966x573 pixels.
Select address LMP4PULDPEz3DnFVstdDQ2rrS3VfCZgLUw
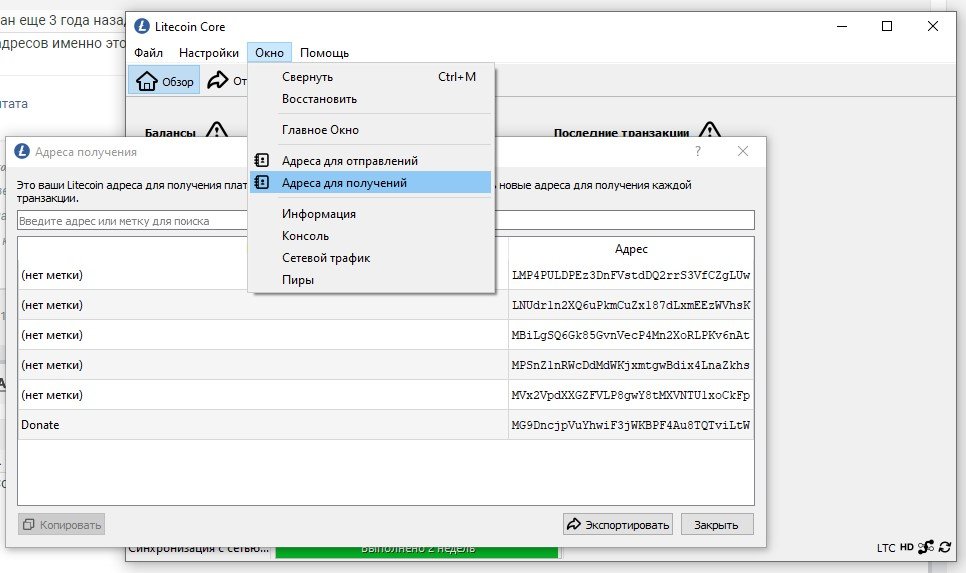pyautogui.click(x=631, y=275)
